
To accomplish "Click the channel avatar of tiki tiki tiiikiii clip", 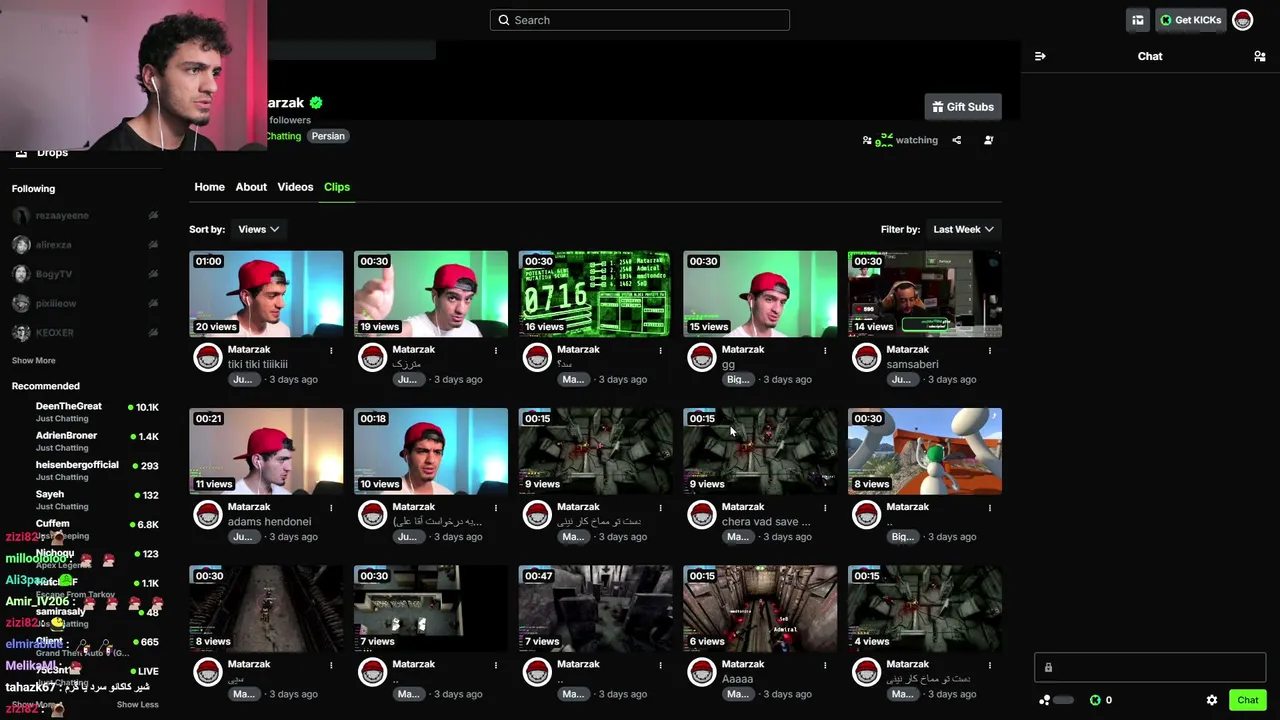I will [x=208, y=357].
